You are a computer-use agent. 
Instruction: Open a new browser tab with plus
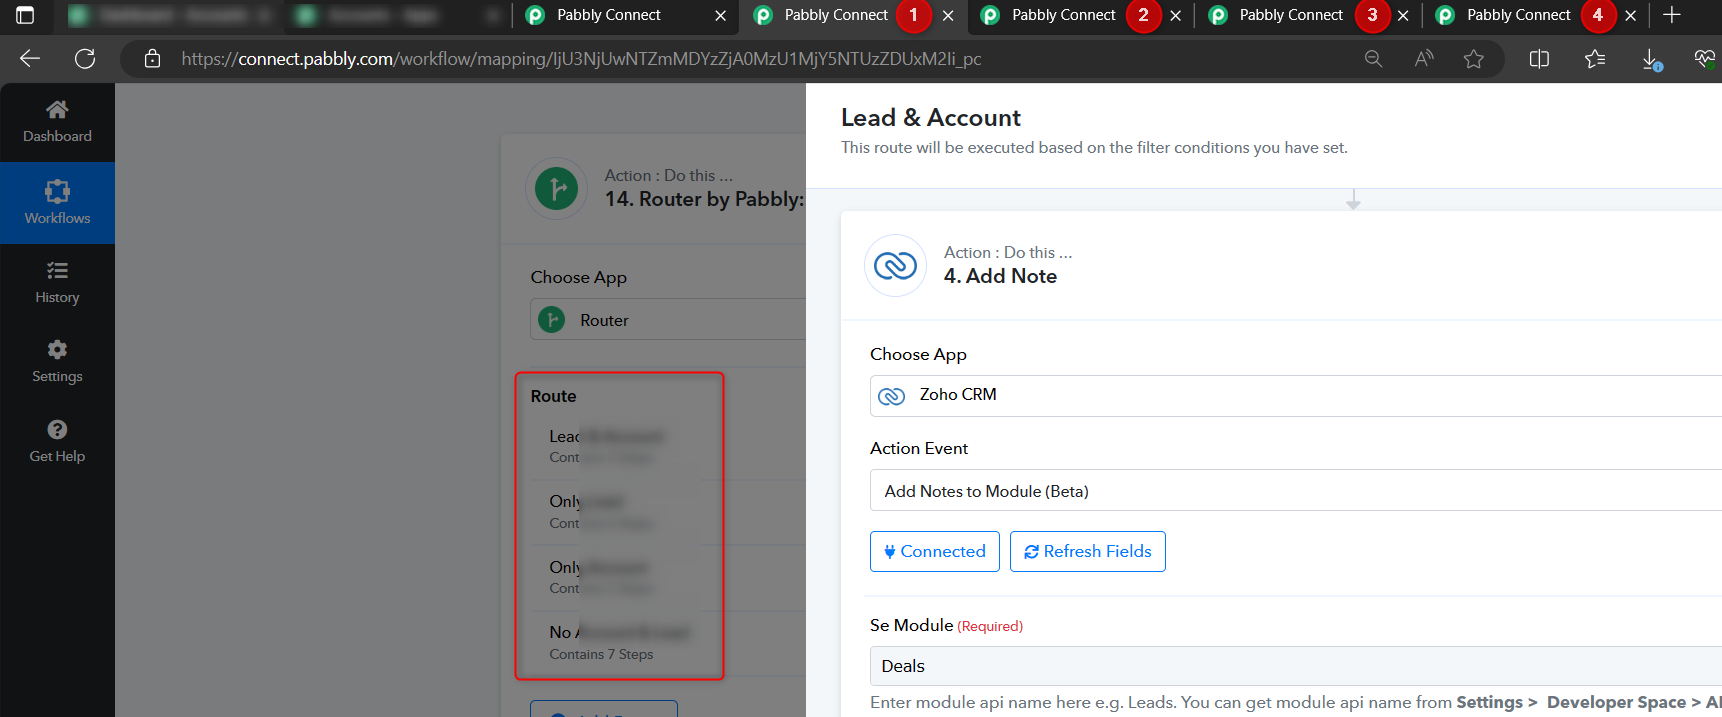click(1672, 15)
